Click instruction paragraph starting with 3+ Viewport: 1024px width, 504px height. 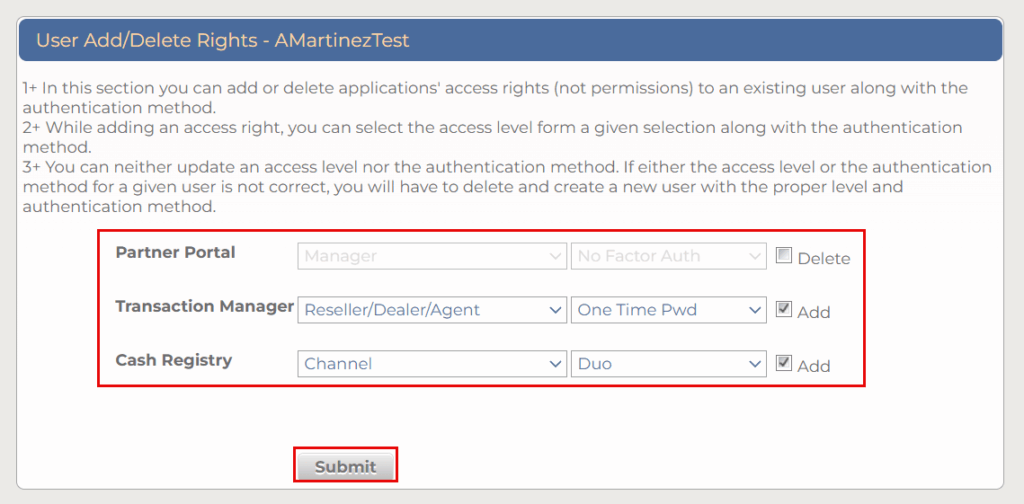[x=506, y=187]
